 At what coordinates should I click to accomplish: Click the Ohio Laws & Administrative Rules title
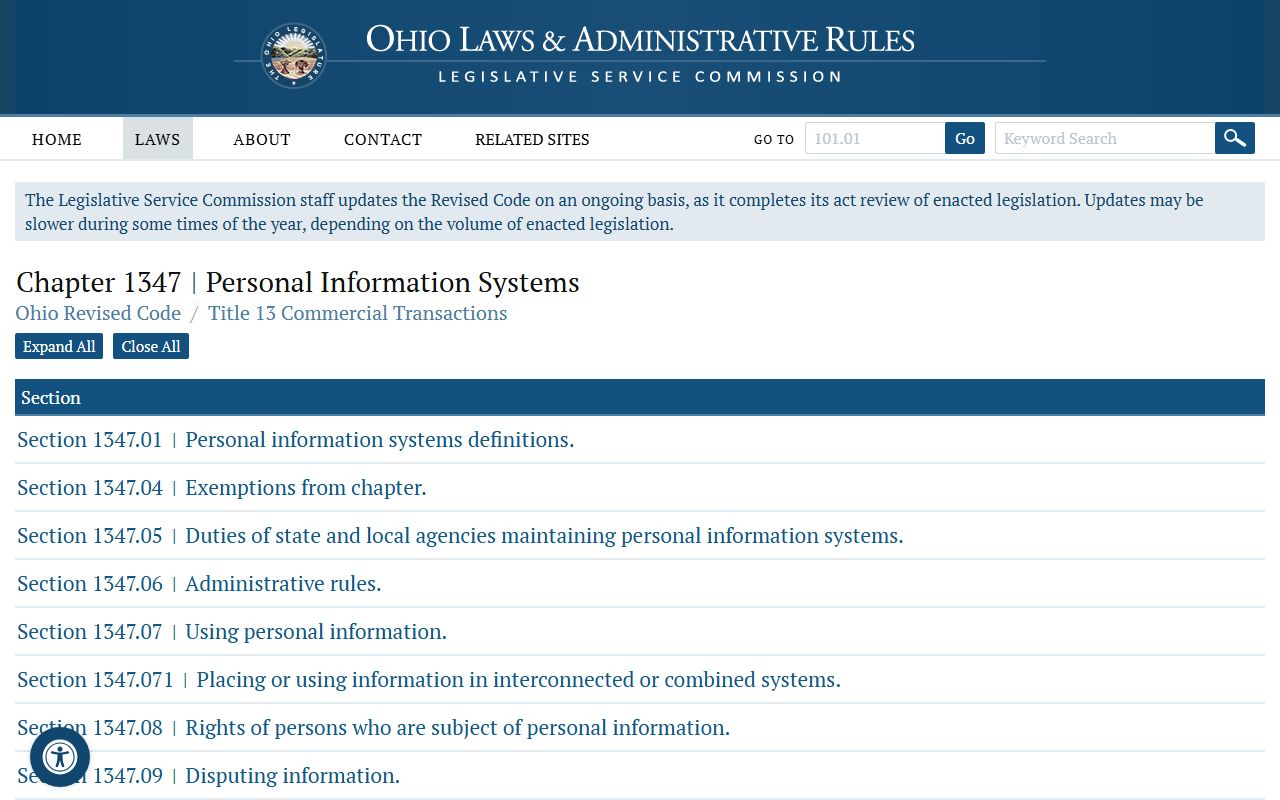point(640,40)
